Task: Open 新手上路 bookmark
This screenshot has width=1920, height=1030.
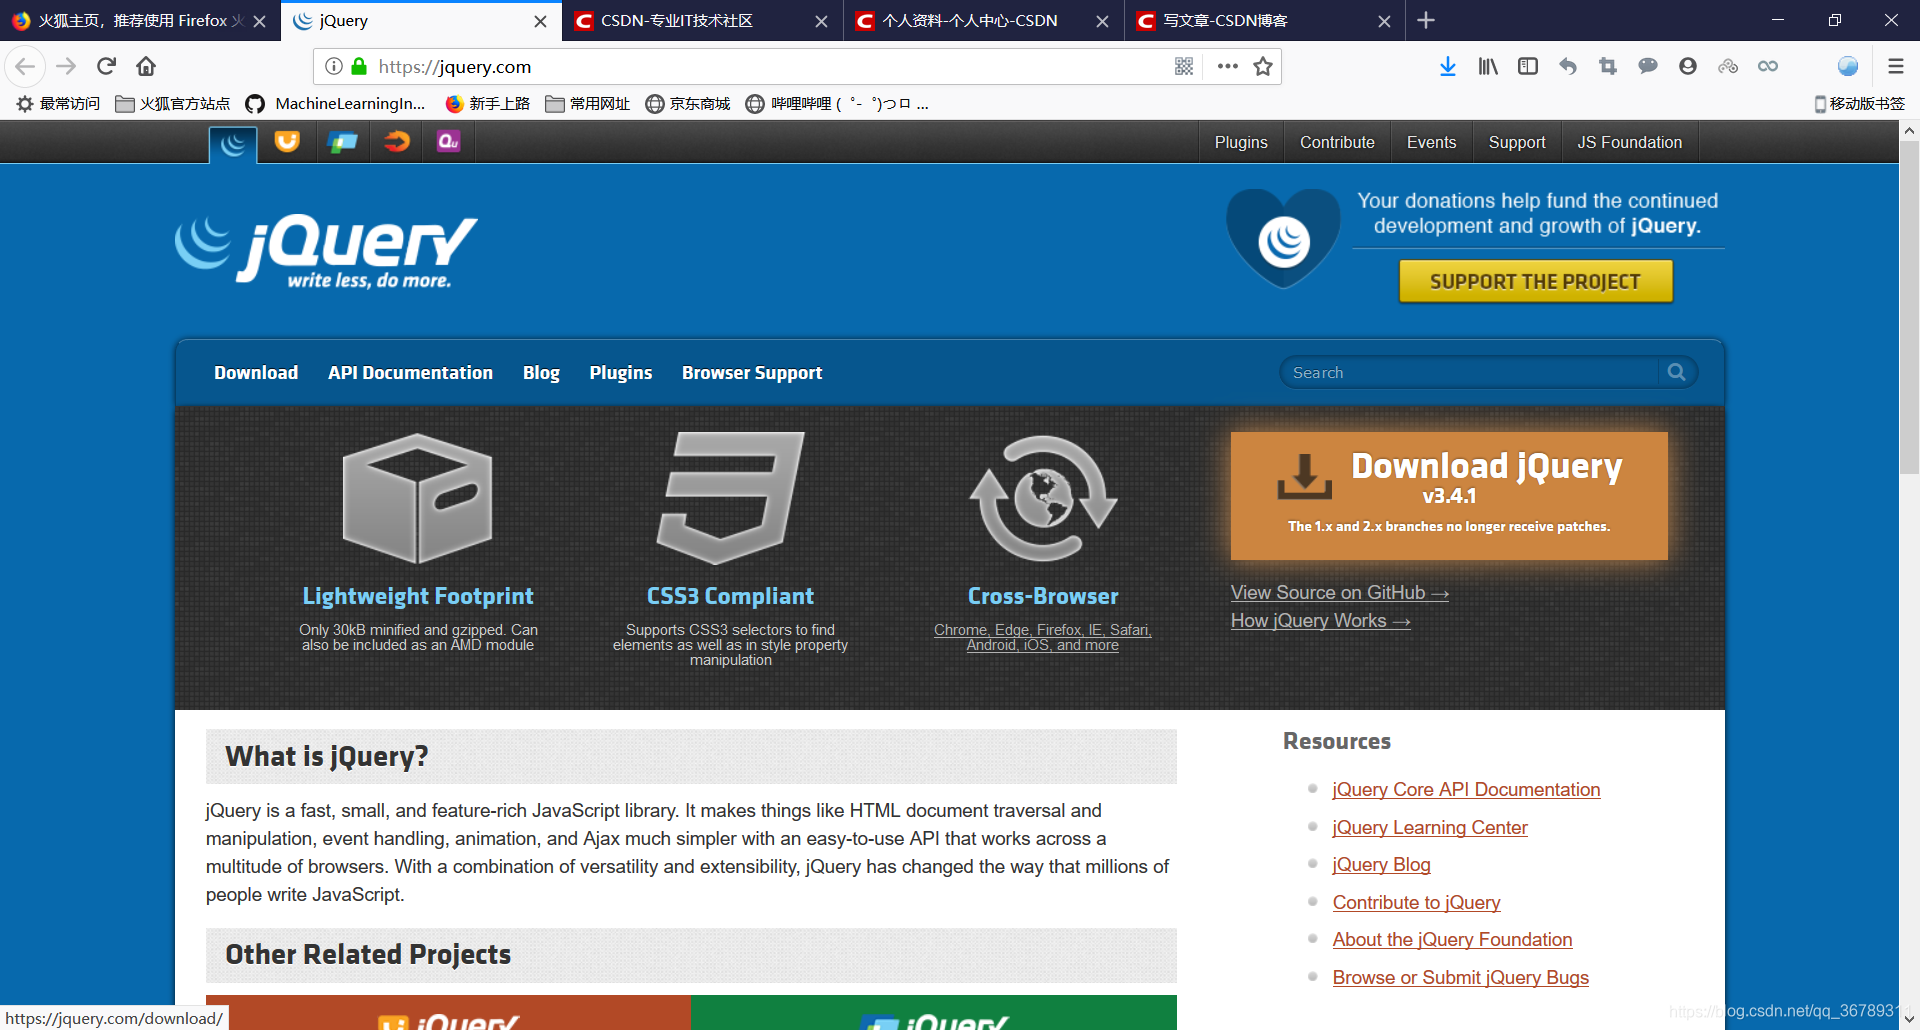Action: pyautogui.click(x=488, y=103)
